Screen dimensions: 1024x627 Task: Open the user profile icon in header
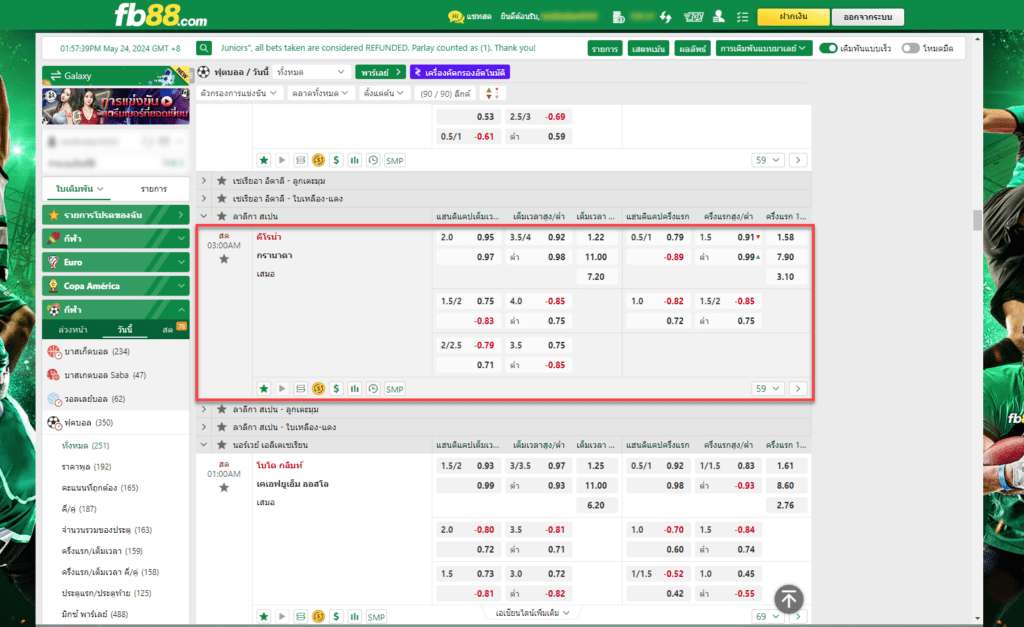718,17
